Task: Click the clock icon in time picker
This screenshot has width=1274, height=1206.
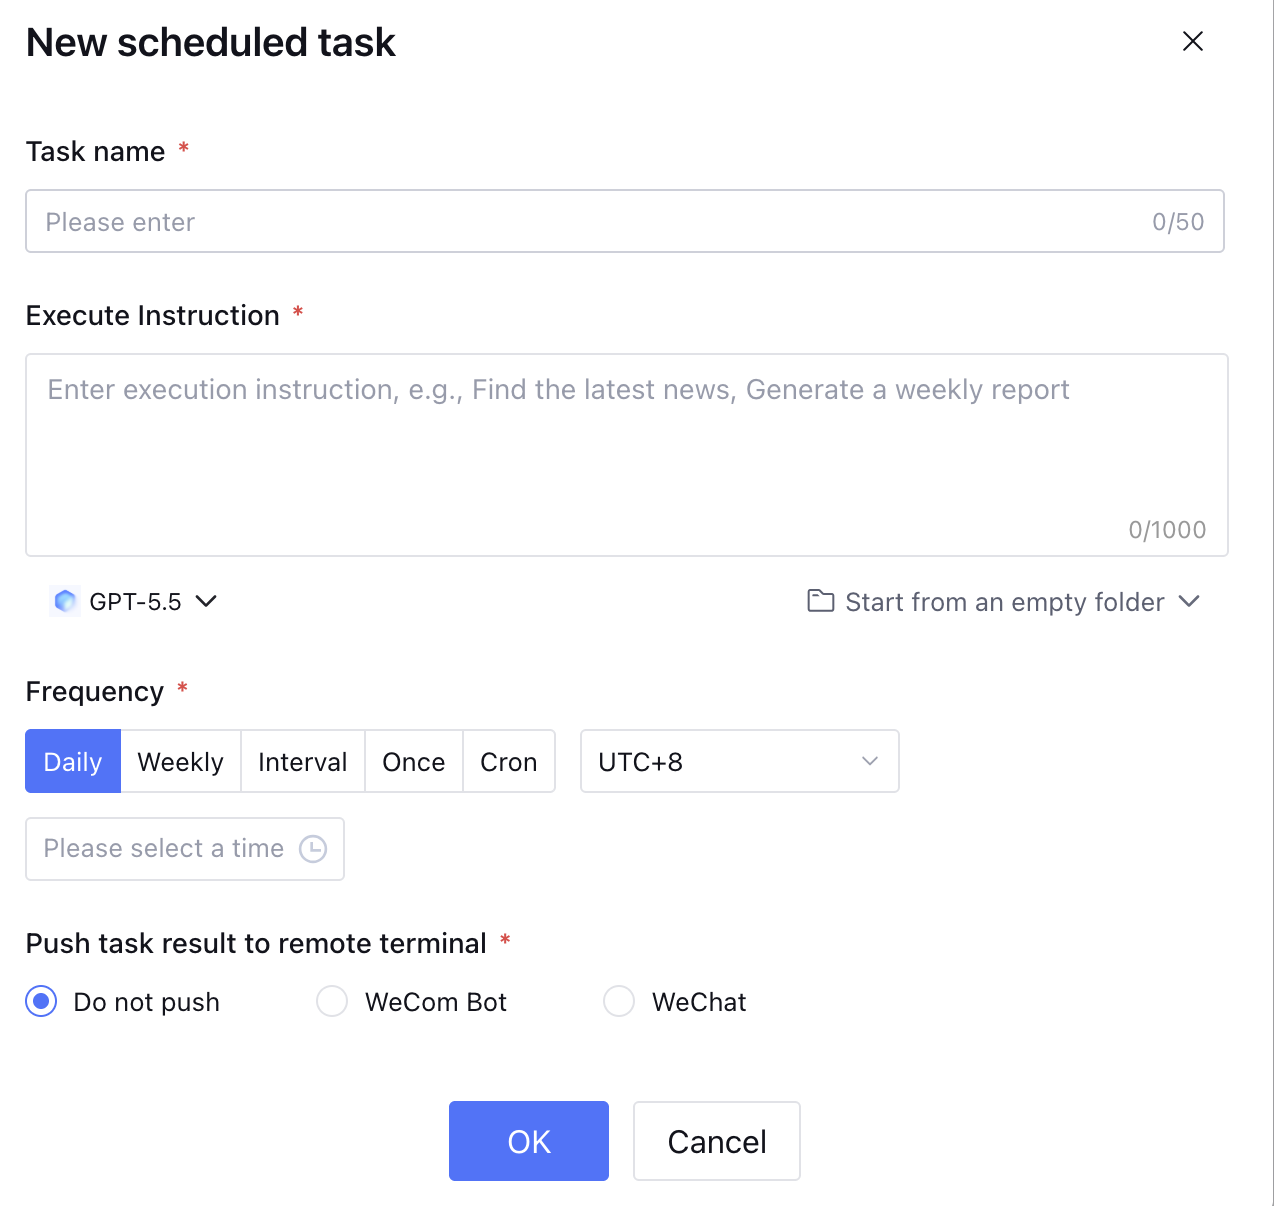Action: pos(313,849)
